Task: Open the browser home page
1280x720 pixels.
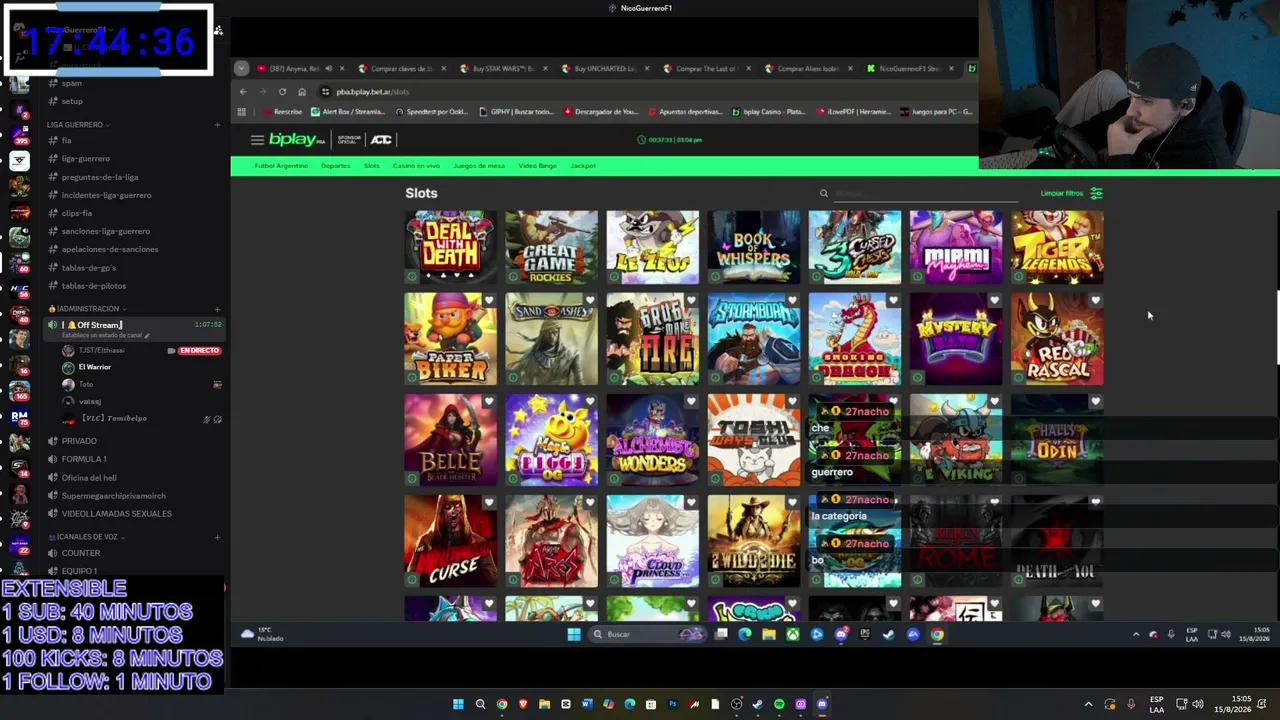Action: pyautogui.click(x=301, y=92)
